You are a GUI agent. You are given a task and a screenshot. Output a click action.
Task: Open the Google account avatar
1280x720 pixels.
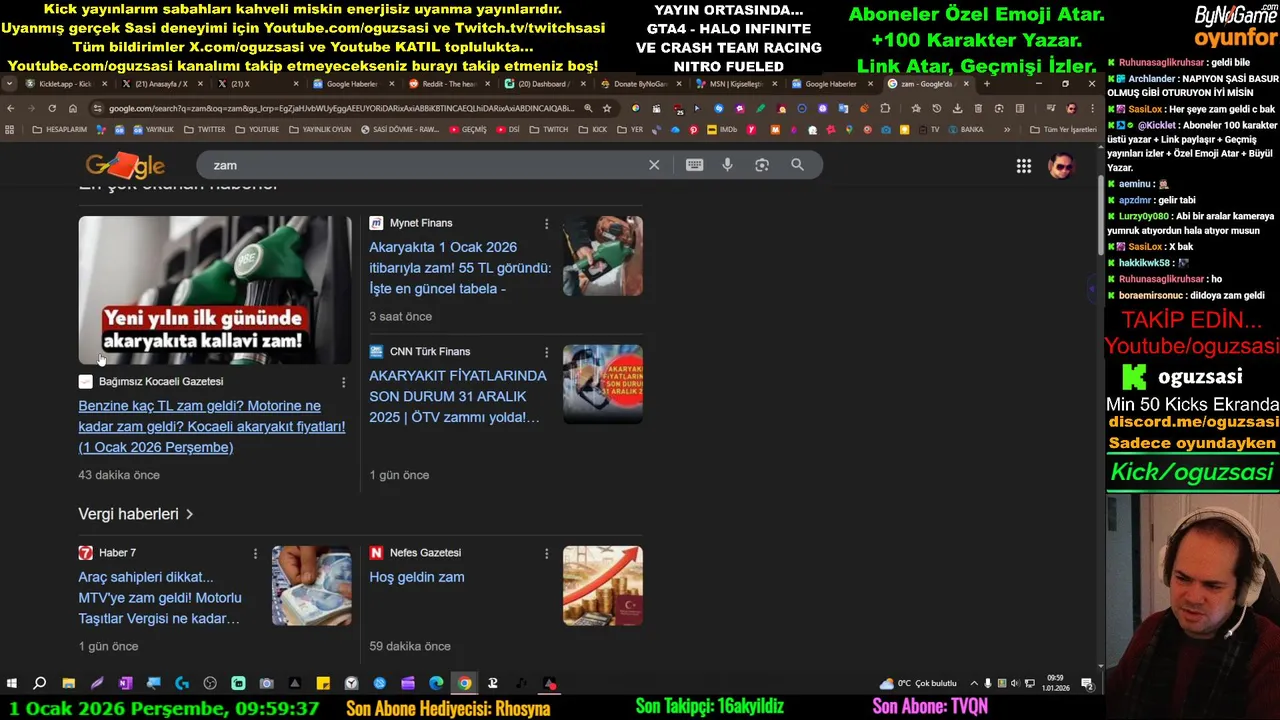pos(1061,166)
